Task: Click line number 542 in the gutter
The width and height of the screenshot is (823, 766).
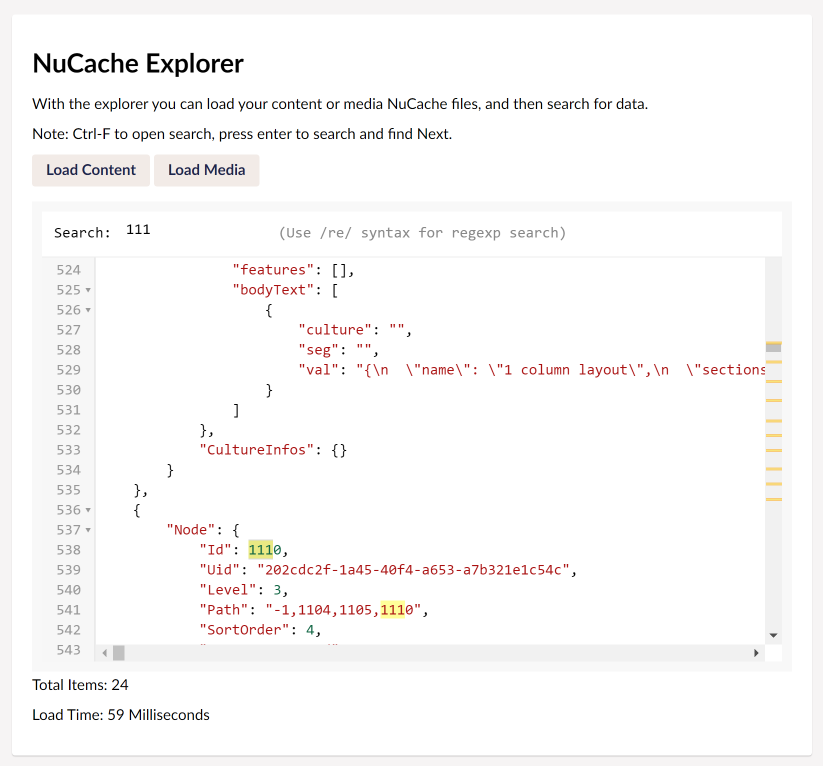Action: coord(68,629)
